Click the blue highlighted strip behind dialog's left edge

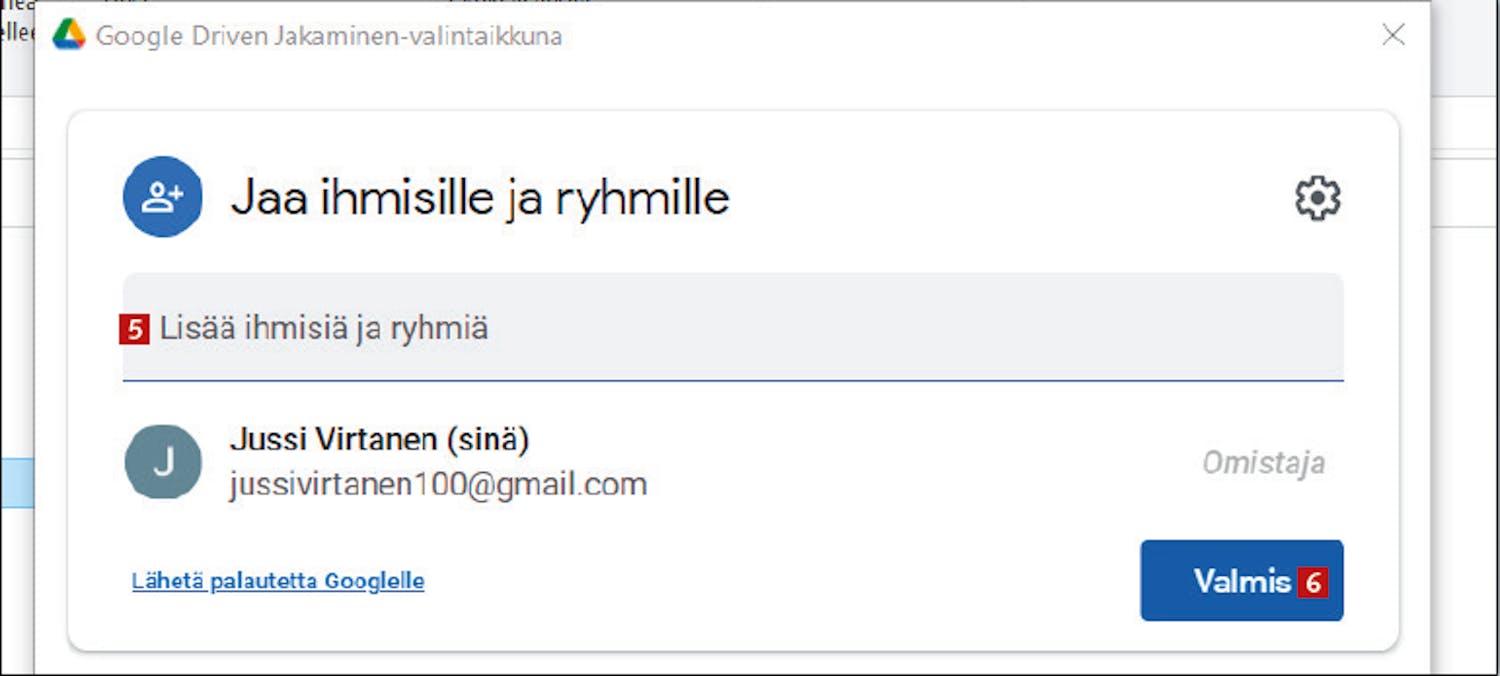point(17,482)
